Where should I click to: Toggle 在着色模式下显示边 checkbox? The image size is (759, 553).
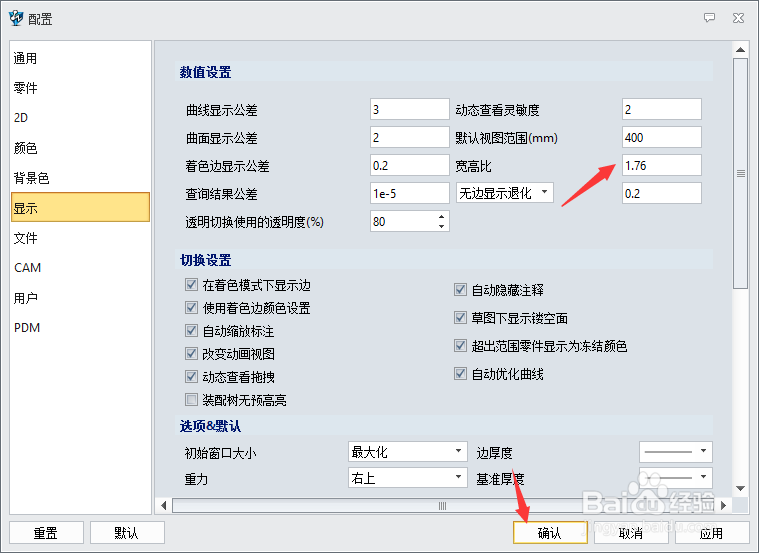191,285
